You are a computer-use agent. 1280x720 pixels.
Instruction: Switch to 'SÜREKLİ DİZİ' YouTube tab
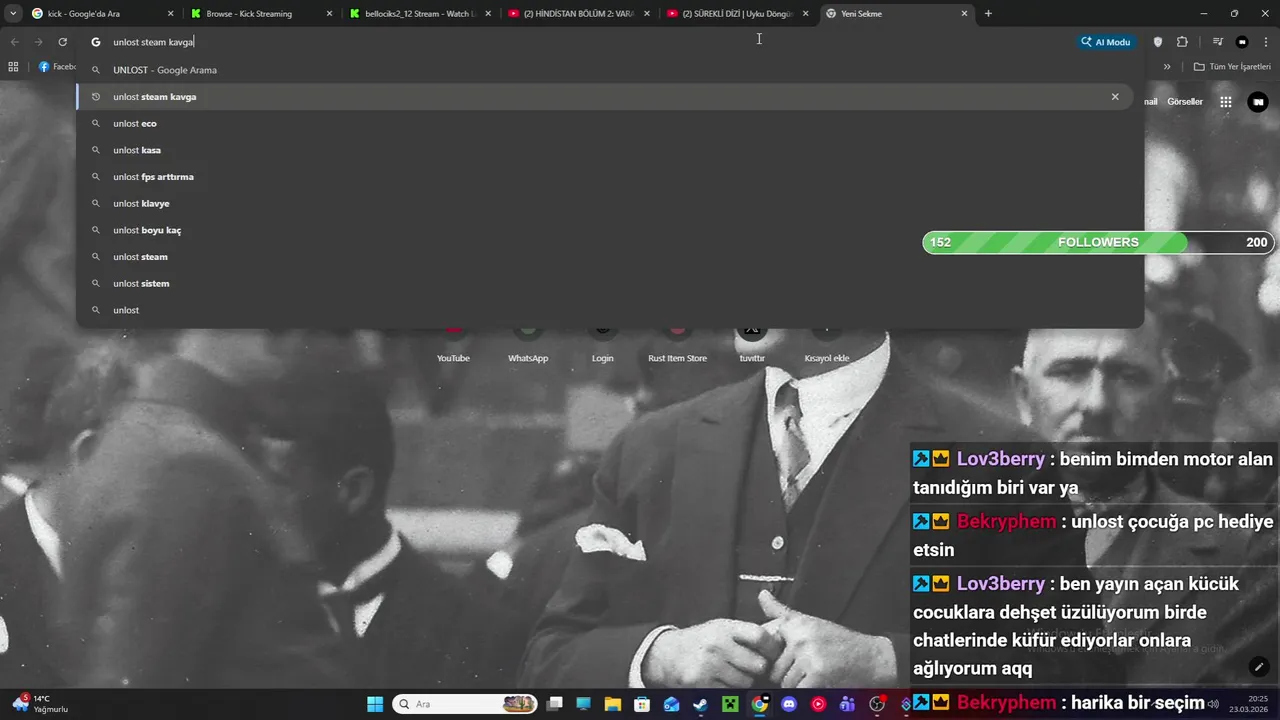tap(737, 14)
